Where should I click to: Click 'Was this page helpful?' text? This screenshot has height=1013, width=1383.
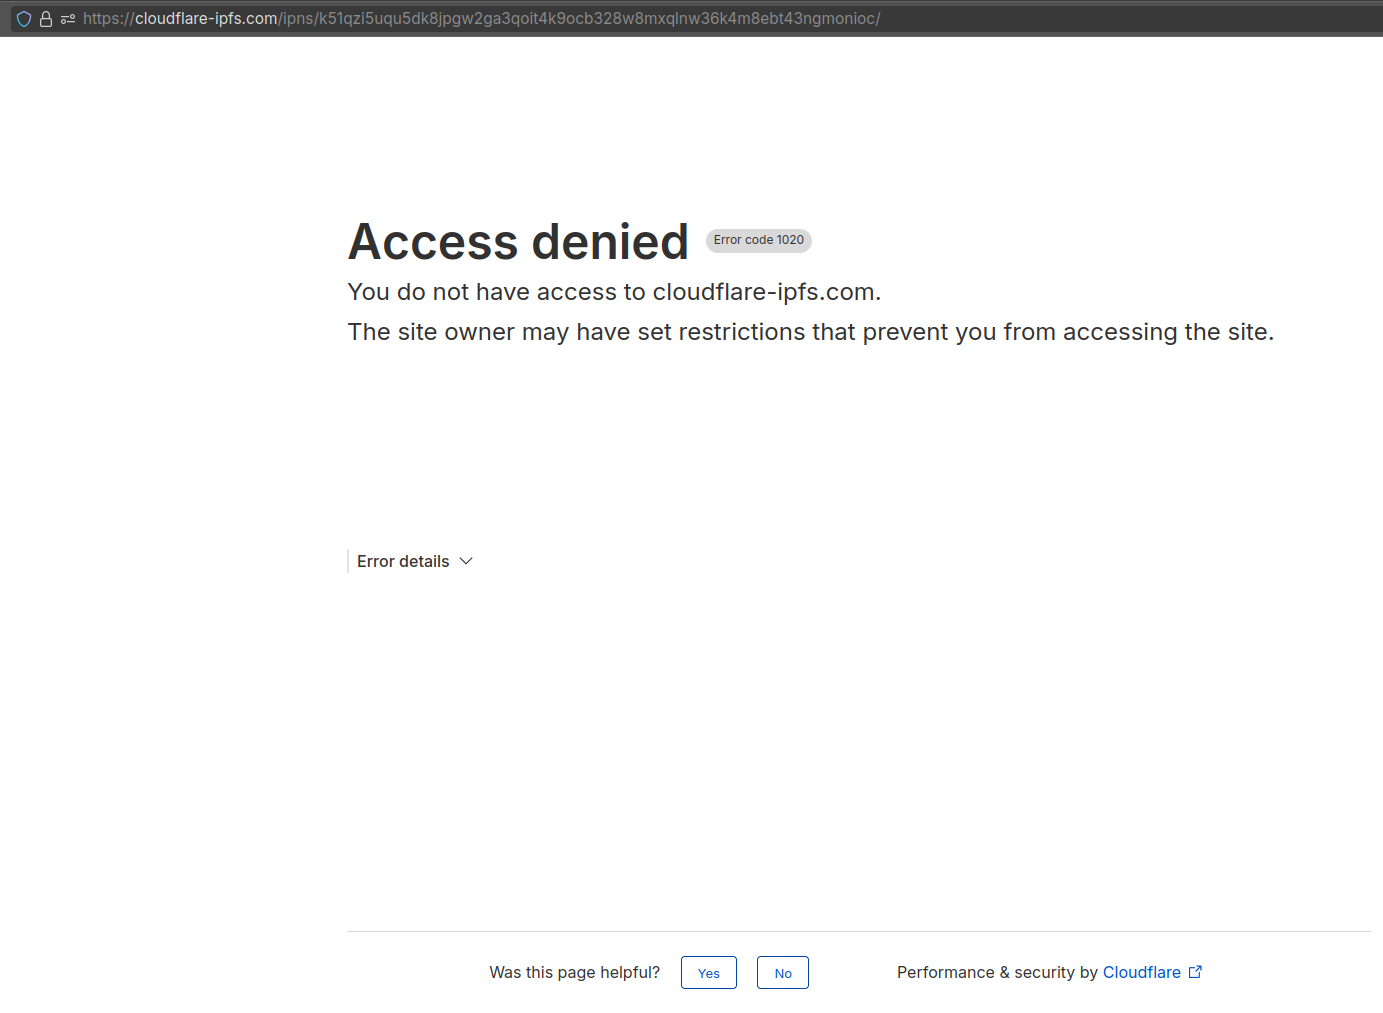[x=575, y=972]
